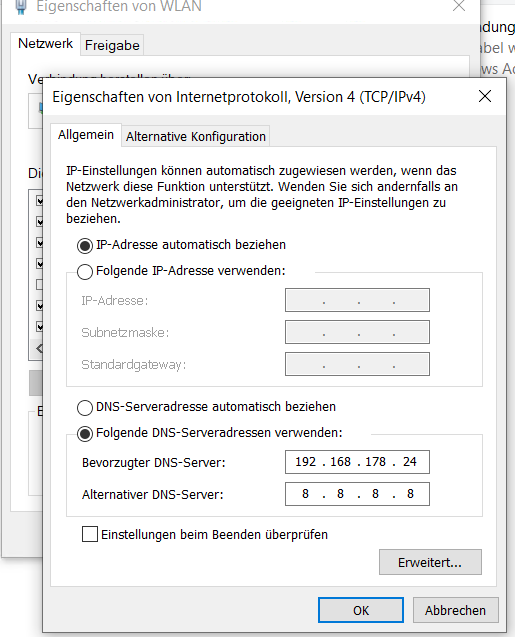Click the Subnetzmaske label text
The image size is (515, 637).
[125, 333]
